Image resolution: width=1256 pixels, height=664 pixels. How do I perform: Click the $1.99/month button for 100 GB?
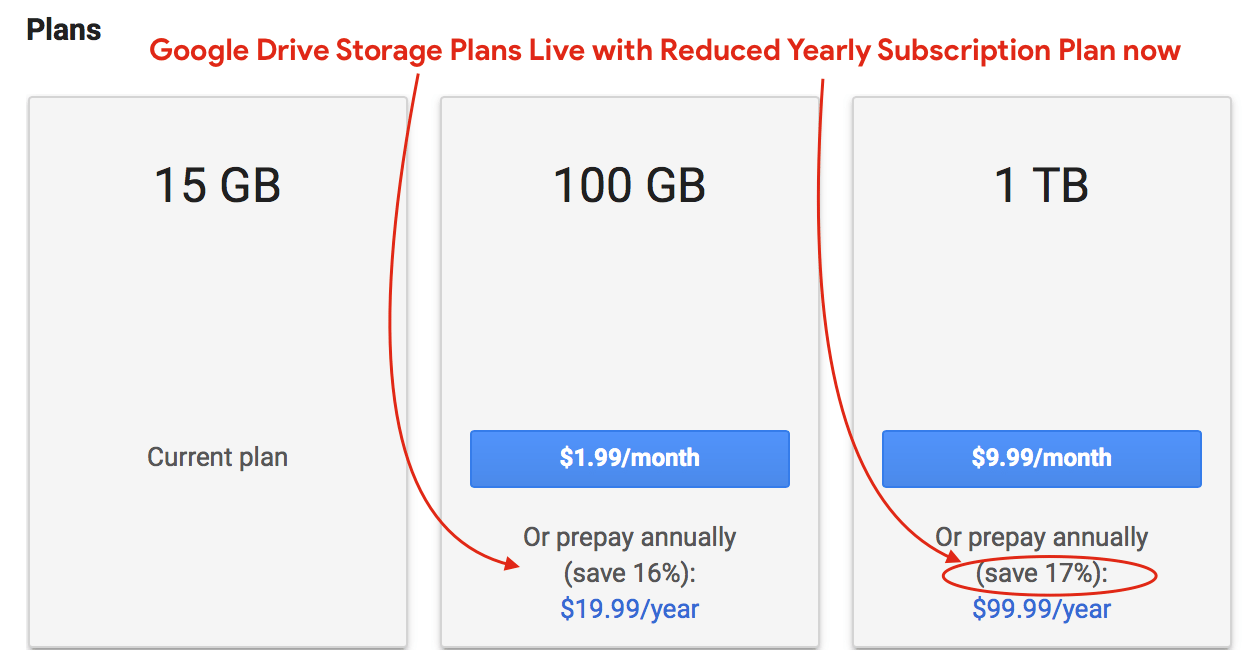[x=629, y=458]
